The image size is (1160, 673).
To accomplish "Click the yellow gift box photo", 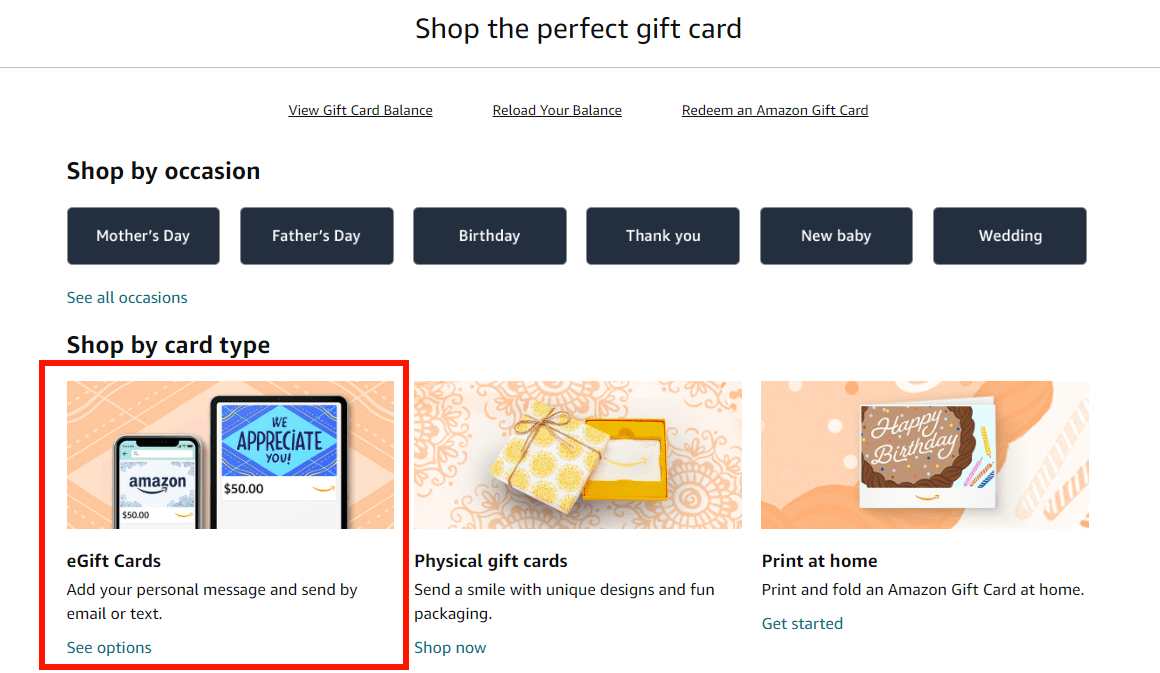I will [x=577, y=455].
